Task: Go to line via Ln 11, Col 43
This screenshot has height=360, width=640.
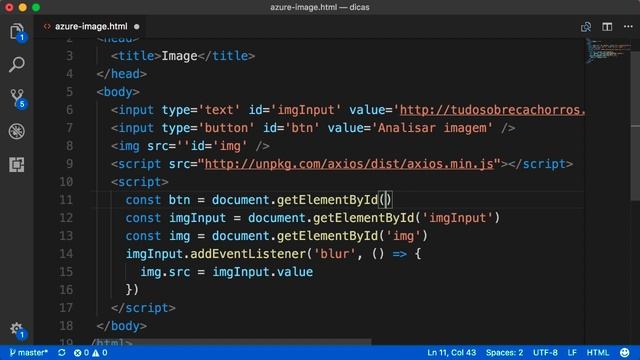Action: coord(451,353)
